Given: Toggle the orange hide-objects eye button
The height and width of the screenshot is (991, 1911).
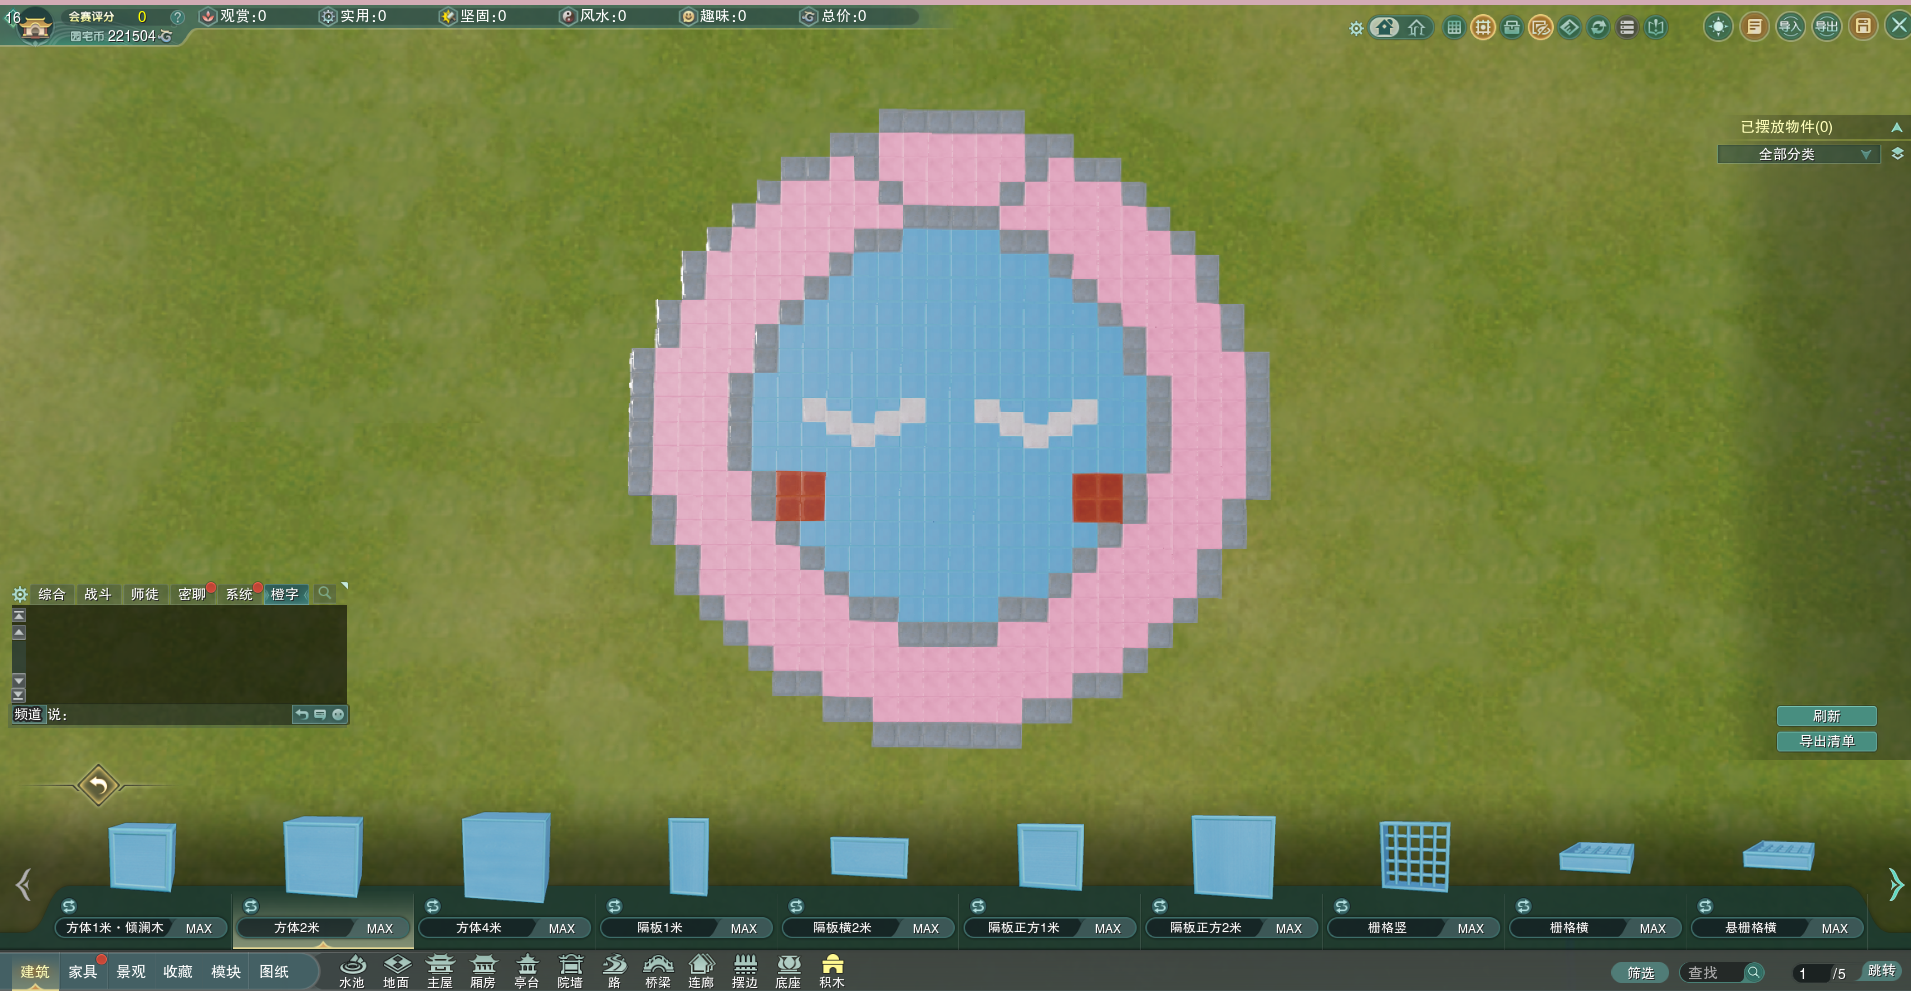Looking at the screenshot, I should tap(1541, 28).
